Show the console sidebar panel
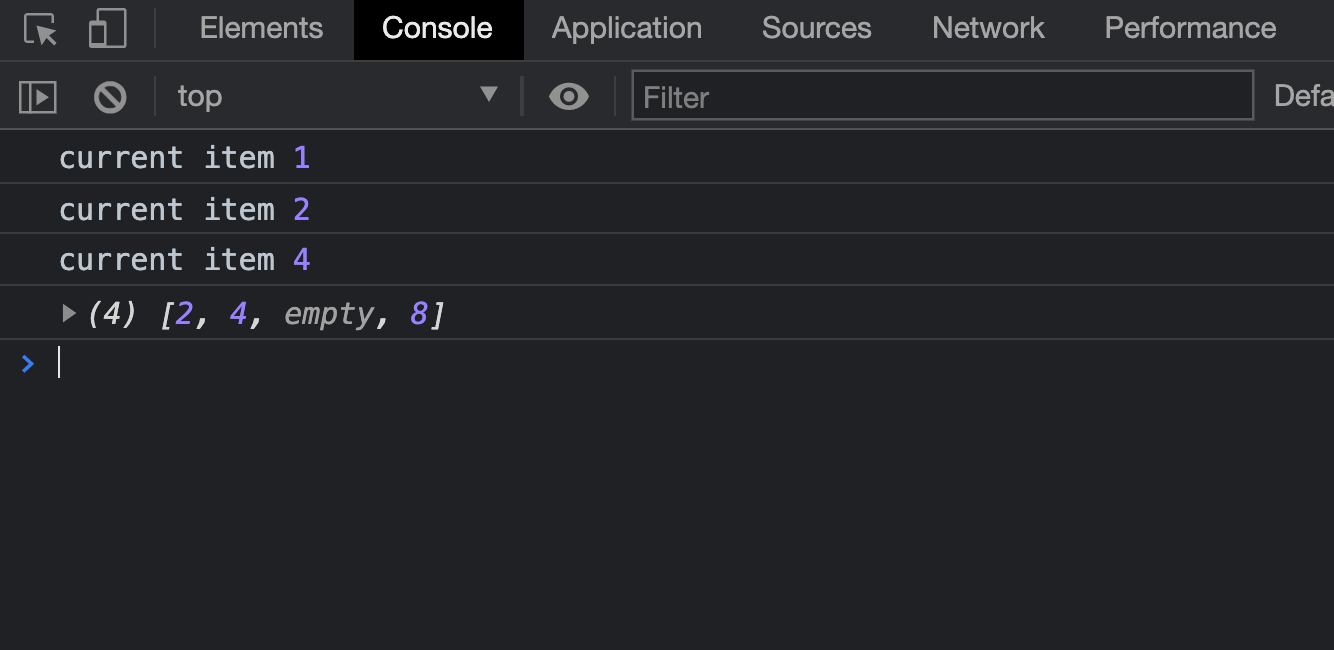Viewport: 1334px width, 650px height. tap(38, 97)
